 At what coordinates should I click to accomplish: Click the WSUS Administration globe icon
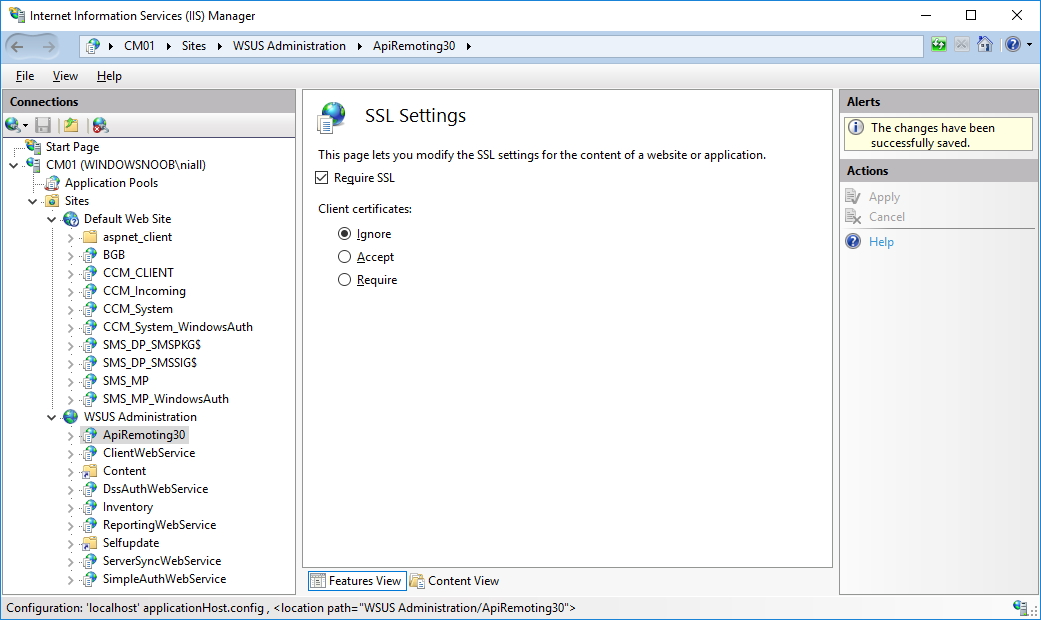coord(71,417)
